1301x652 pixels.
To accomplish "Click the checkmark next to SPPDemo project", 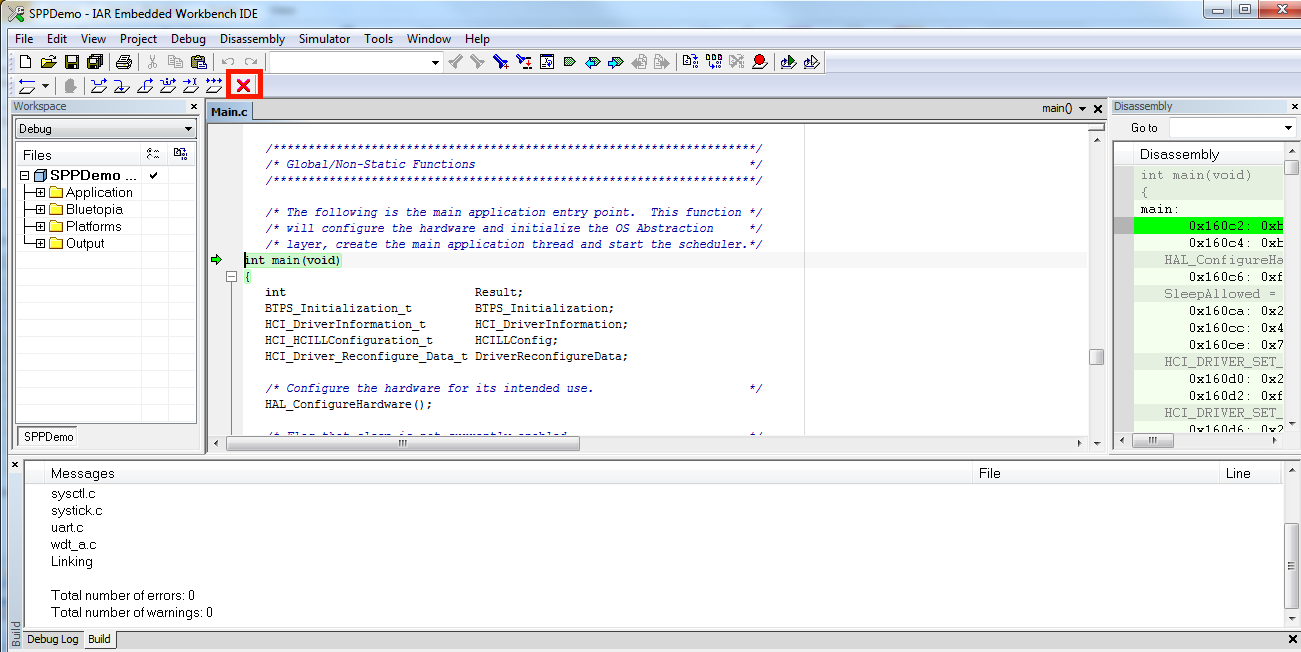I will (154, 176).
